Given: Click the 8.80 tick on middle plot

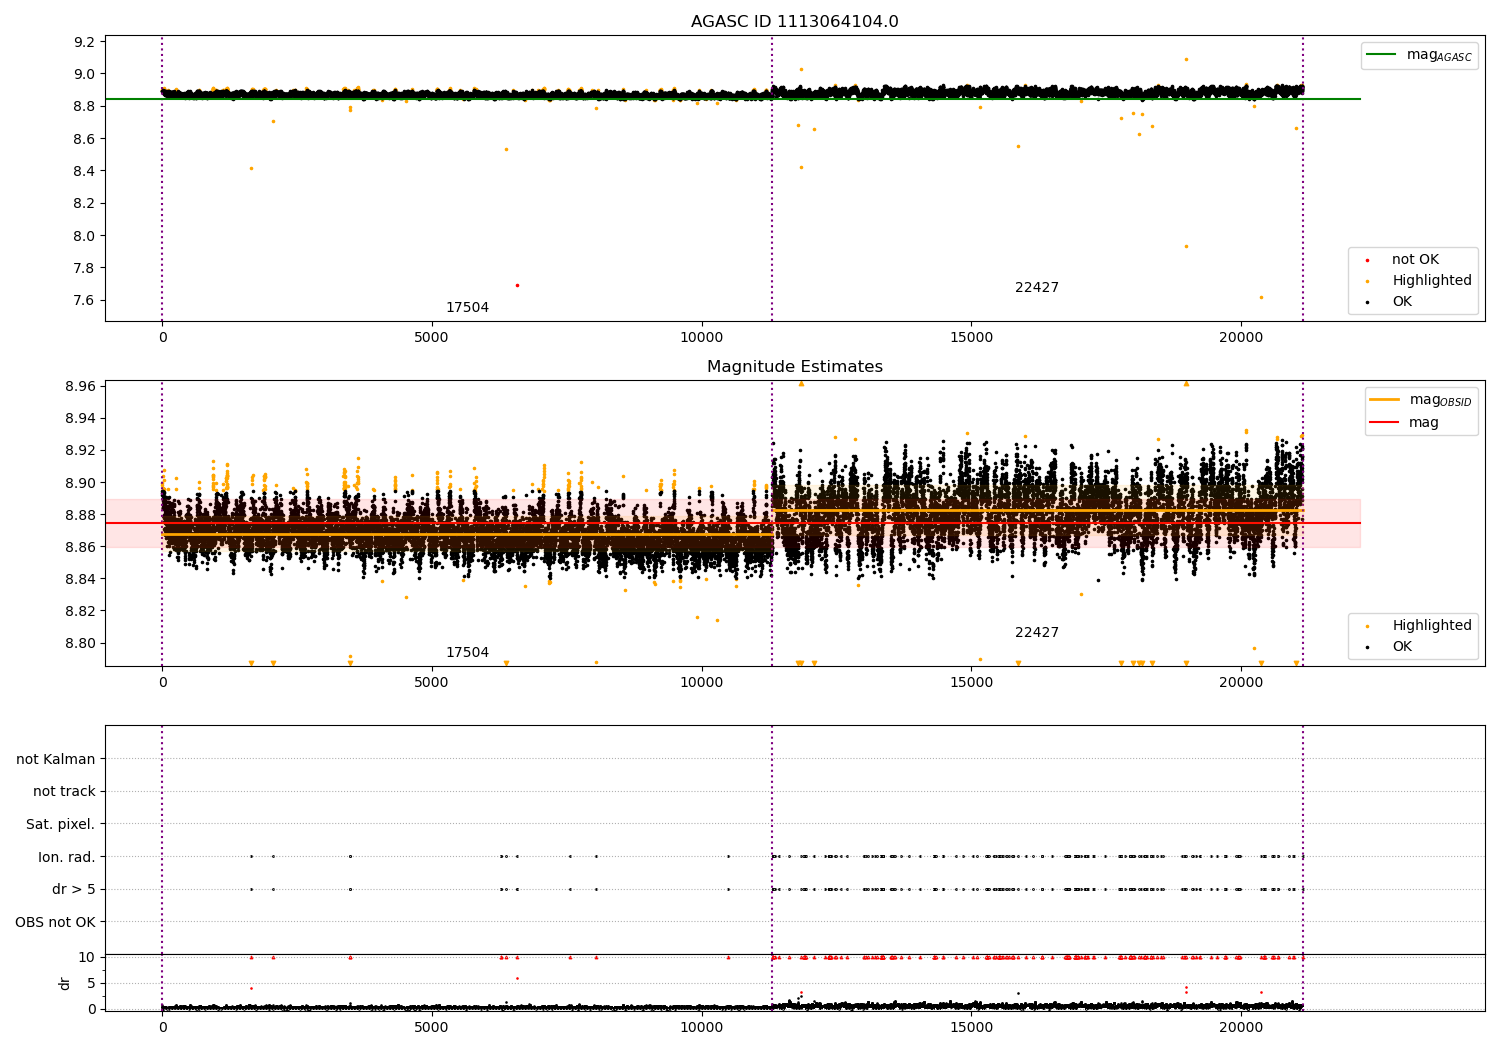Looking at the screenshot, I should 81,643.
